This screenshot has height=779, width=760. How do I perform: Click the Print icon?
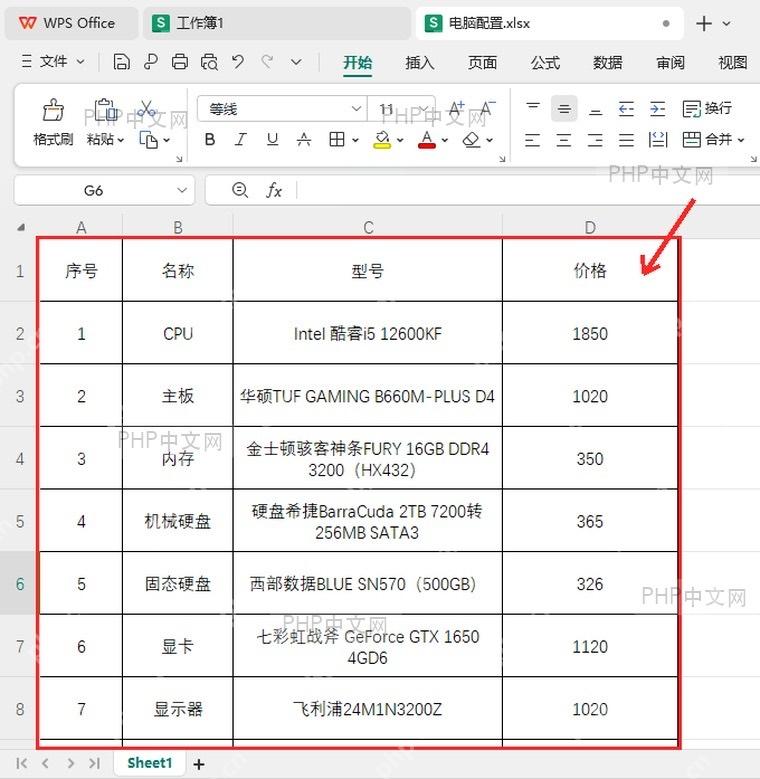pos(179,62)
